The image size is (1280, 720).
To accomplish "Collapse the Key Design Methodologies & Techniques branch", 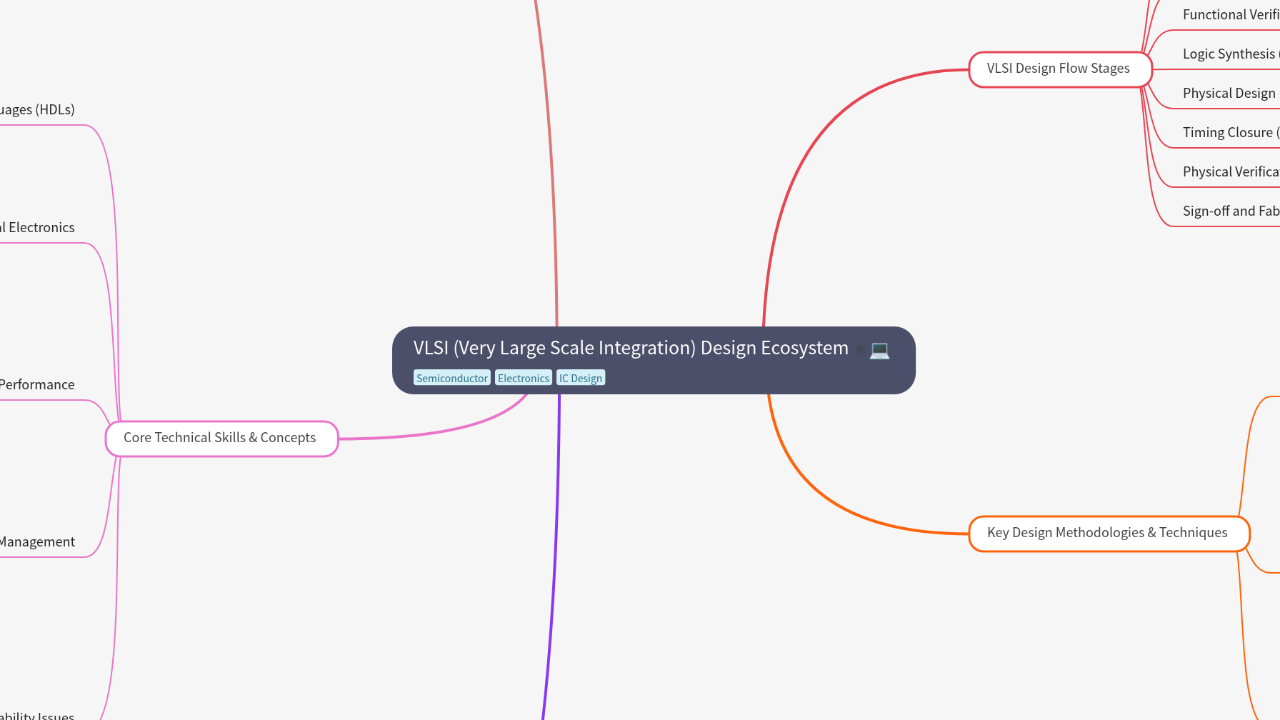I will (1108, 533).
